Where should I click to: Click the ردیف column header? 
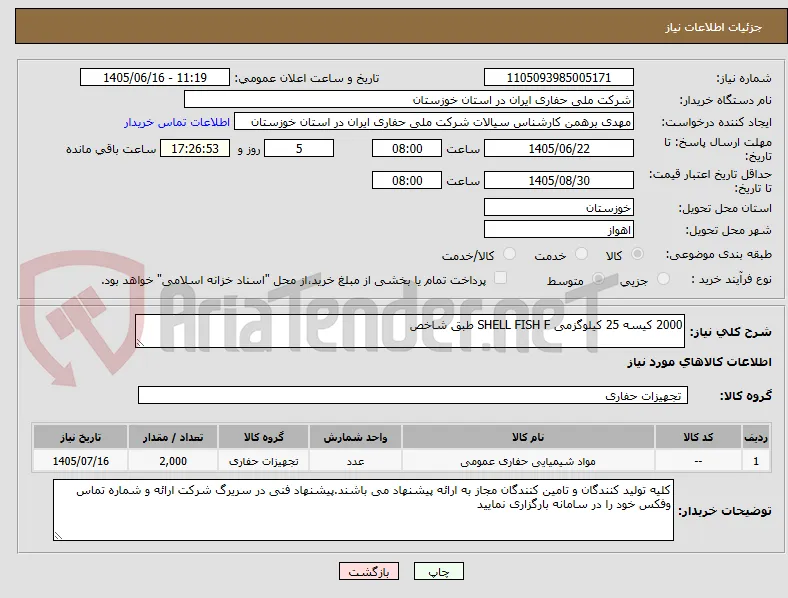(755, 437)
